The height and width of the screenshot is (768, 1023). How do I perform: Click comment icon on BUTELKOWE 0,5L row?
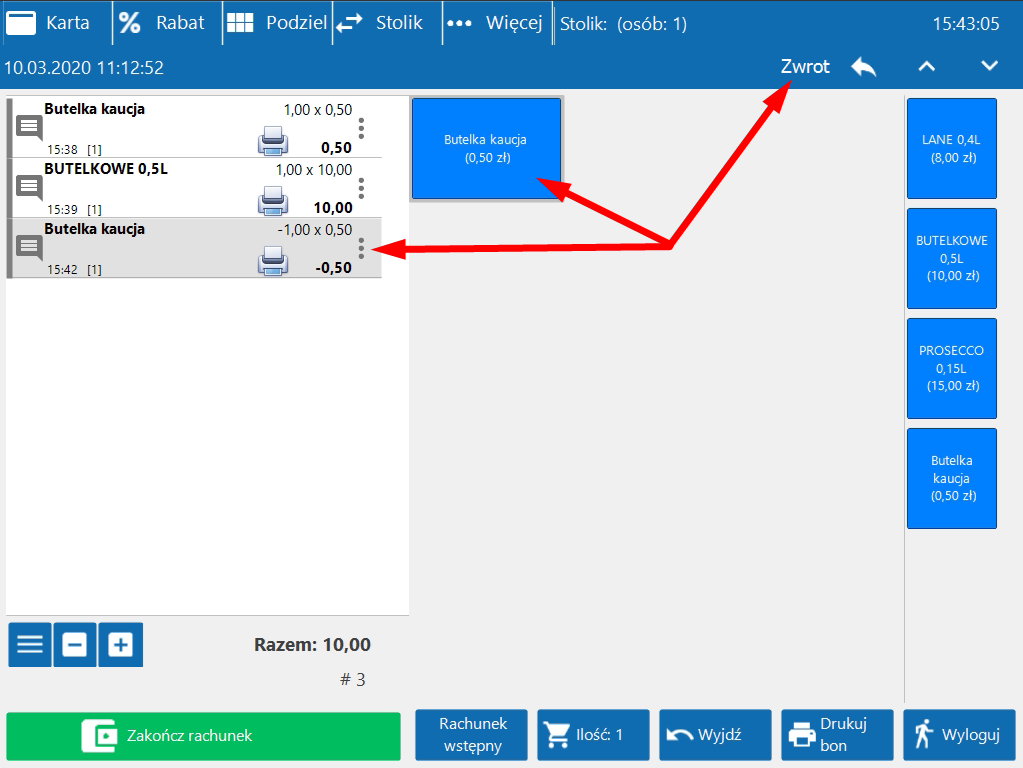(30, 187)
